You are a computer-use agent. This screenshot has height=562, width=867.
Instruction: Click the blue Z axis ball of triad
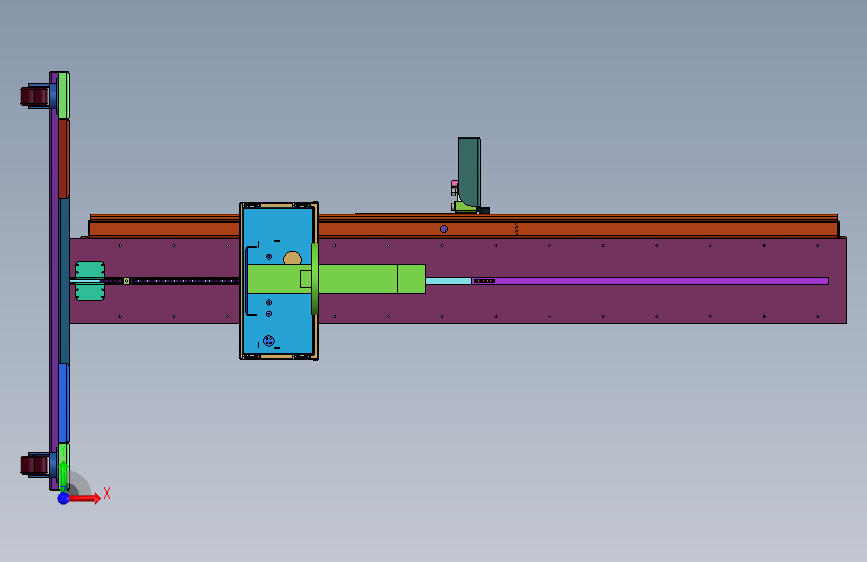pos(63,499)
